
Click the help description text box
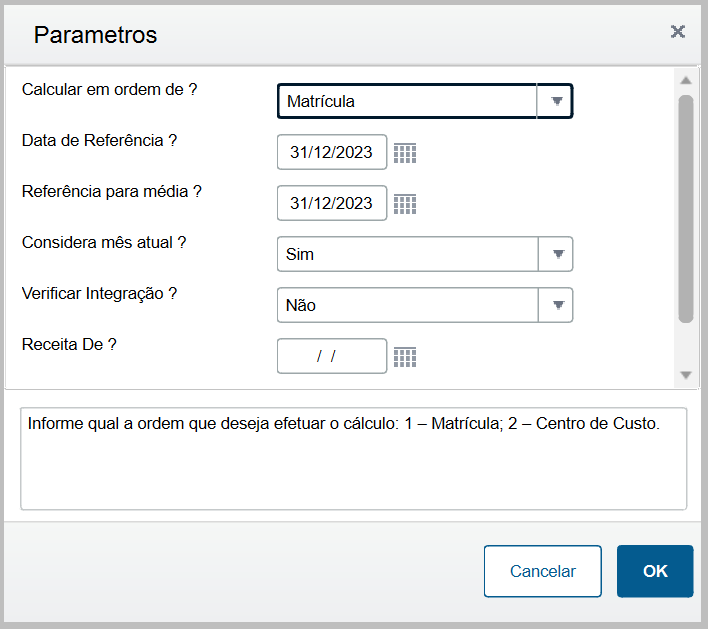pyautogui.click(x=354, y=459)
